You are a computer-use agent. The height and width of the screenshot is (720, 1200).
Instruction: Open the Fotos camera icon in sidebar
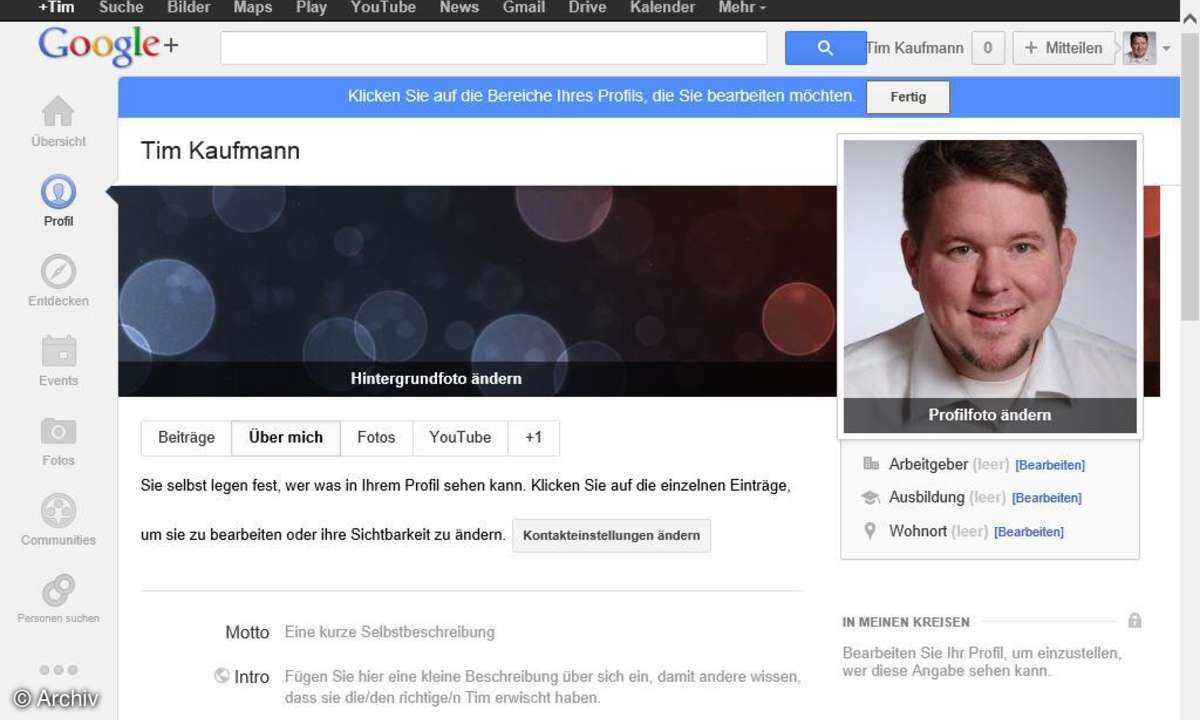[x=58, y=431]
